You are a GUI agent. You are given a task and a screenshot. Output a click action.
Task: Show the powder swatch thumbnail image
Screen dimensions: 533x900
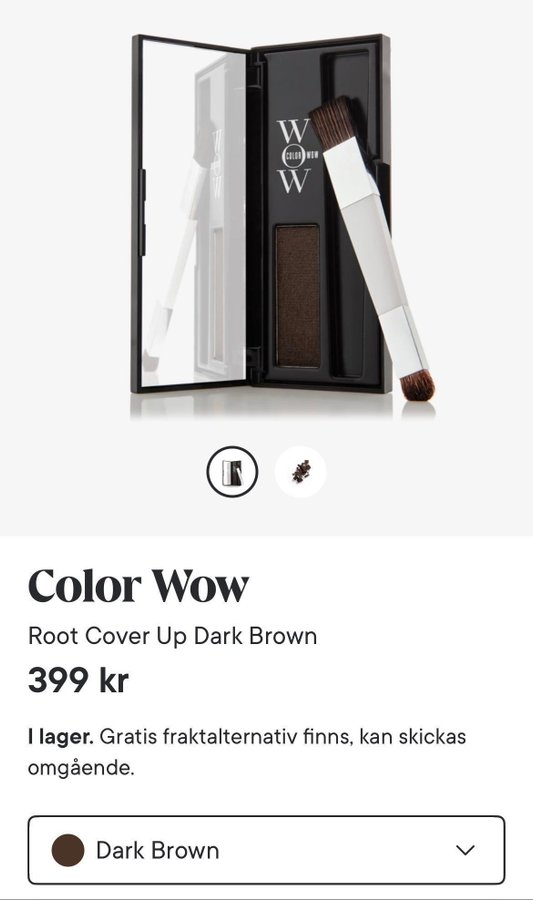pos(301,471)
